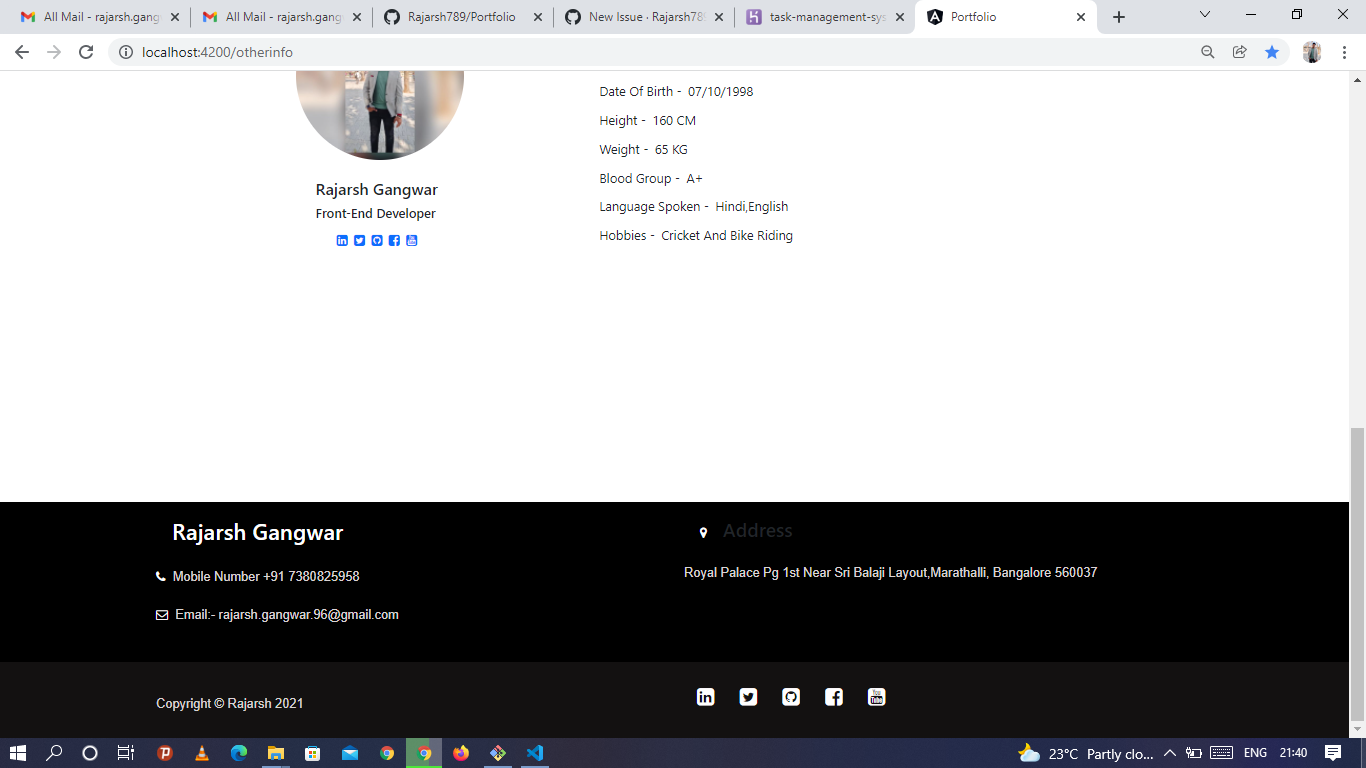Open Visual Studio Code from taskbar

coord(535,753)
